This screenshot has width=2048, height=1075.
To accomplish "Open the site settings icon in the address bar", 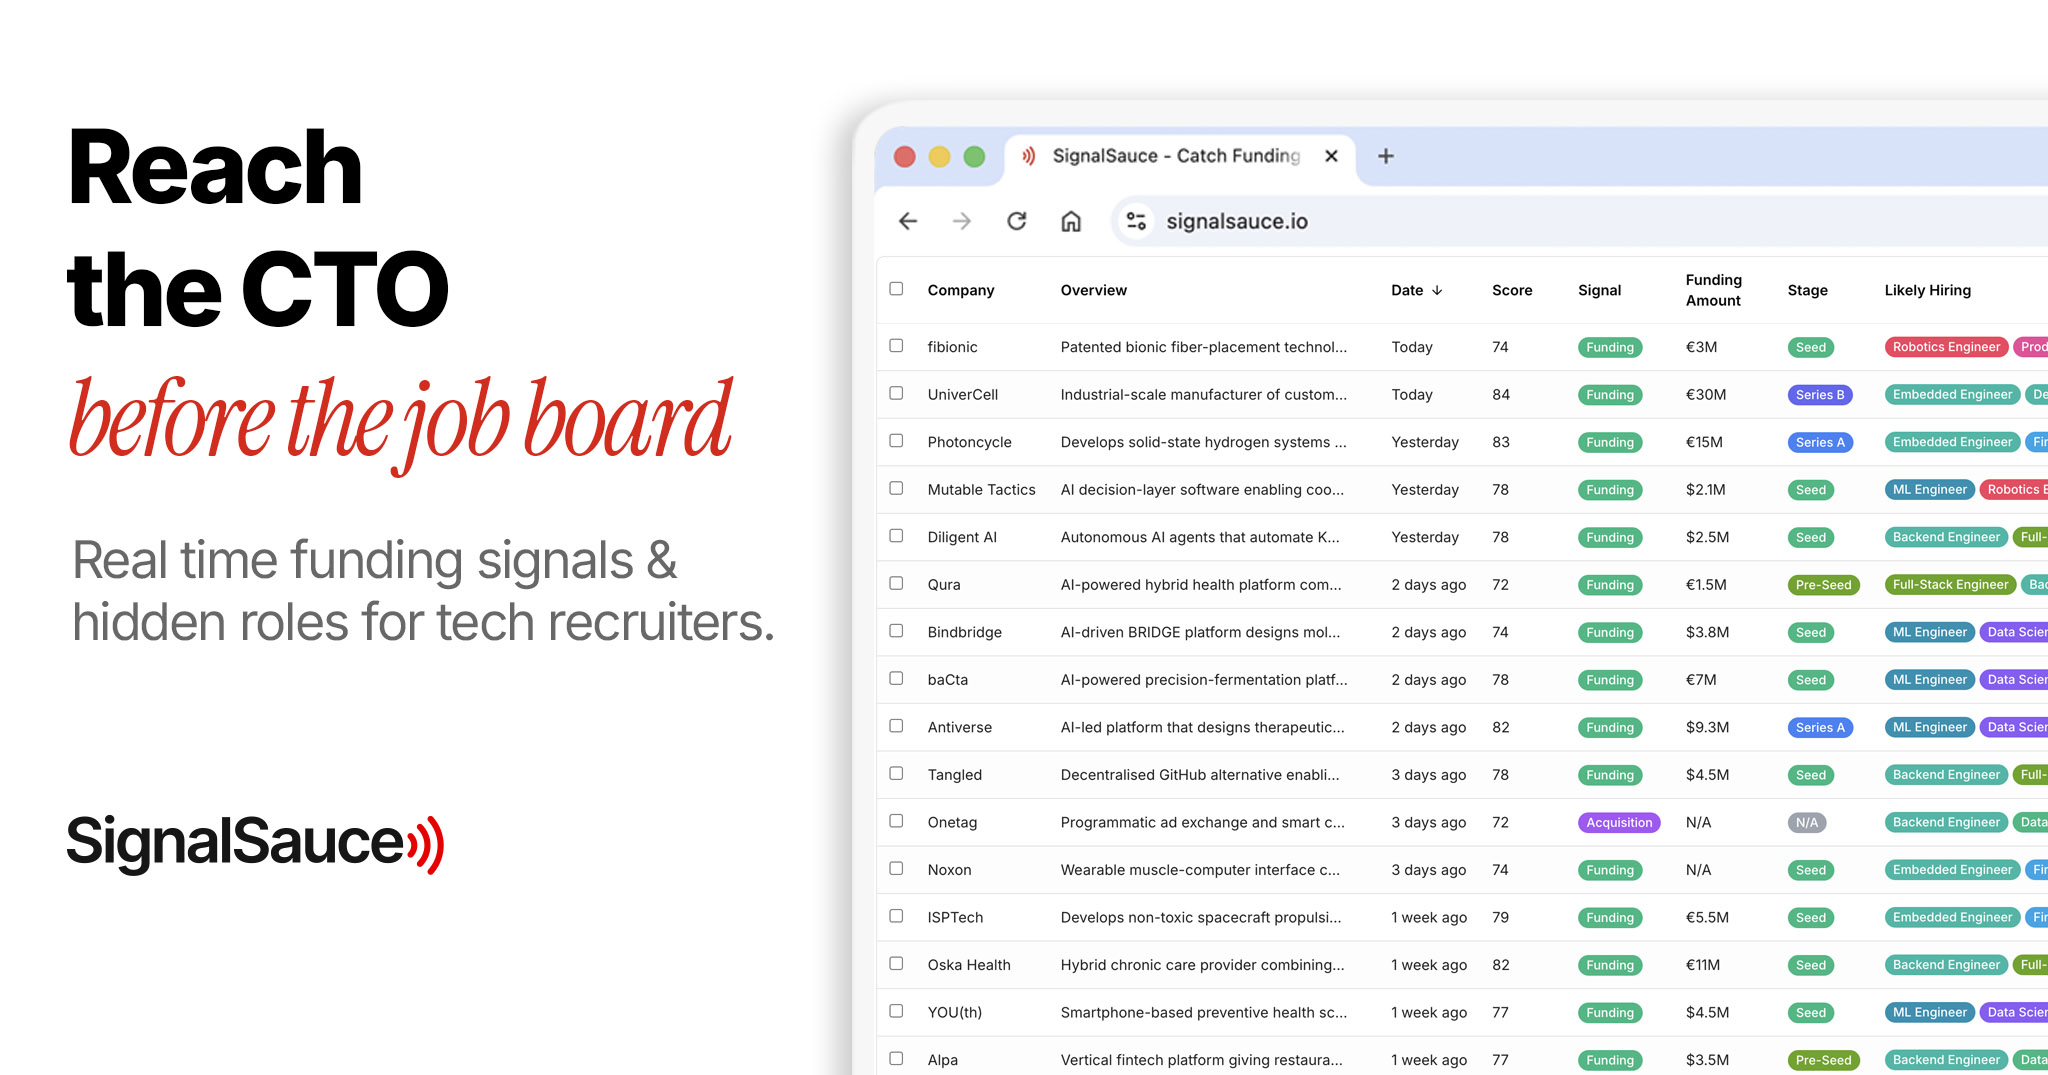I will point(1136,221).
